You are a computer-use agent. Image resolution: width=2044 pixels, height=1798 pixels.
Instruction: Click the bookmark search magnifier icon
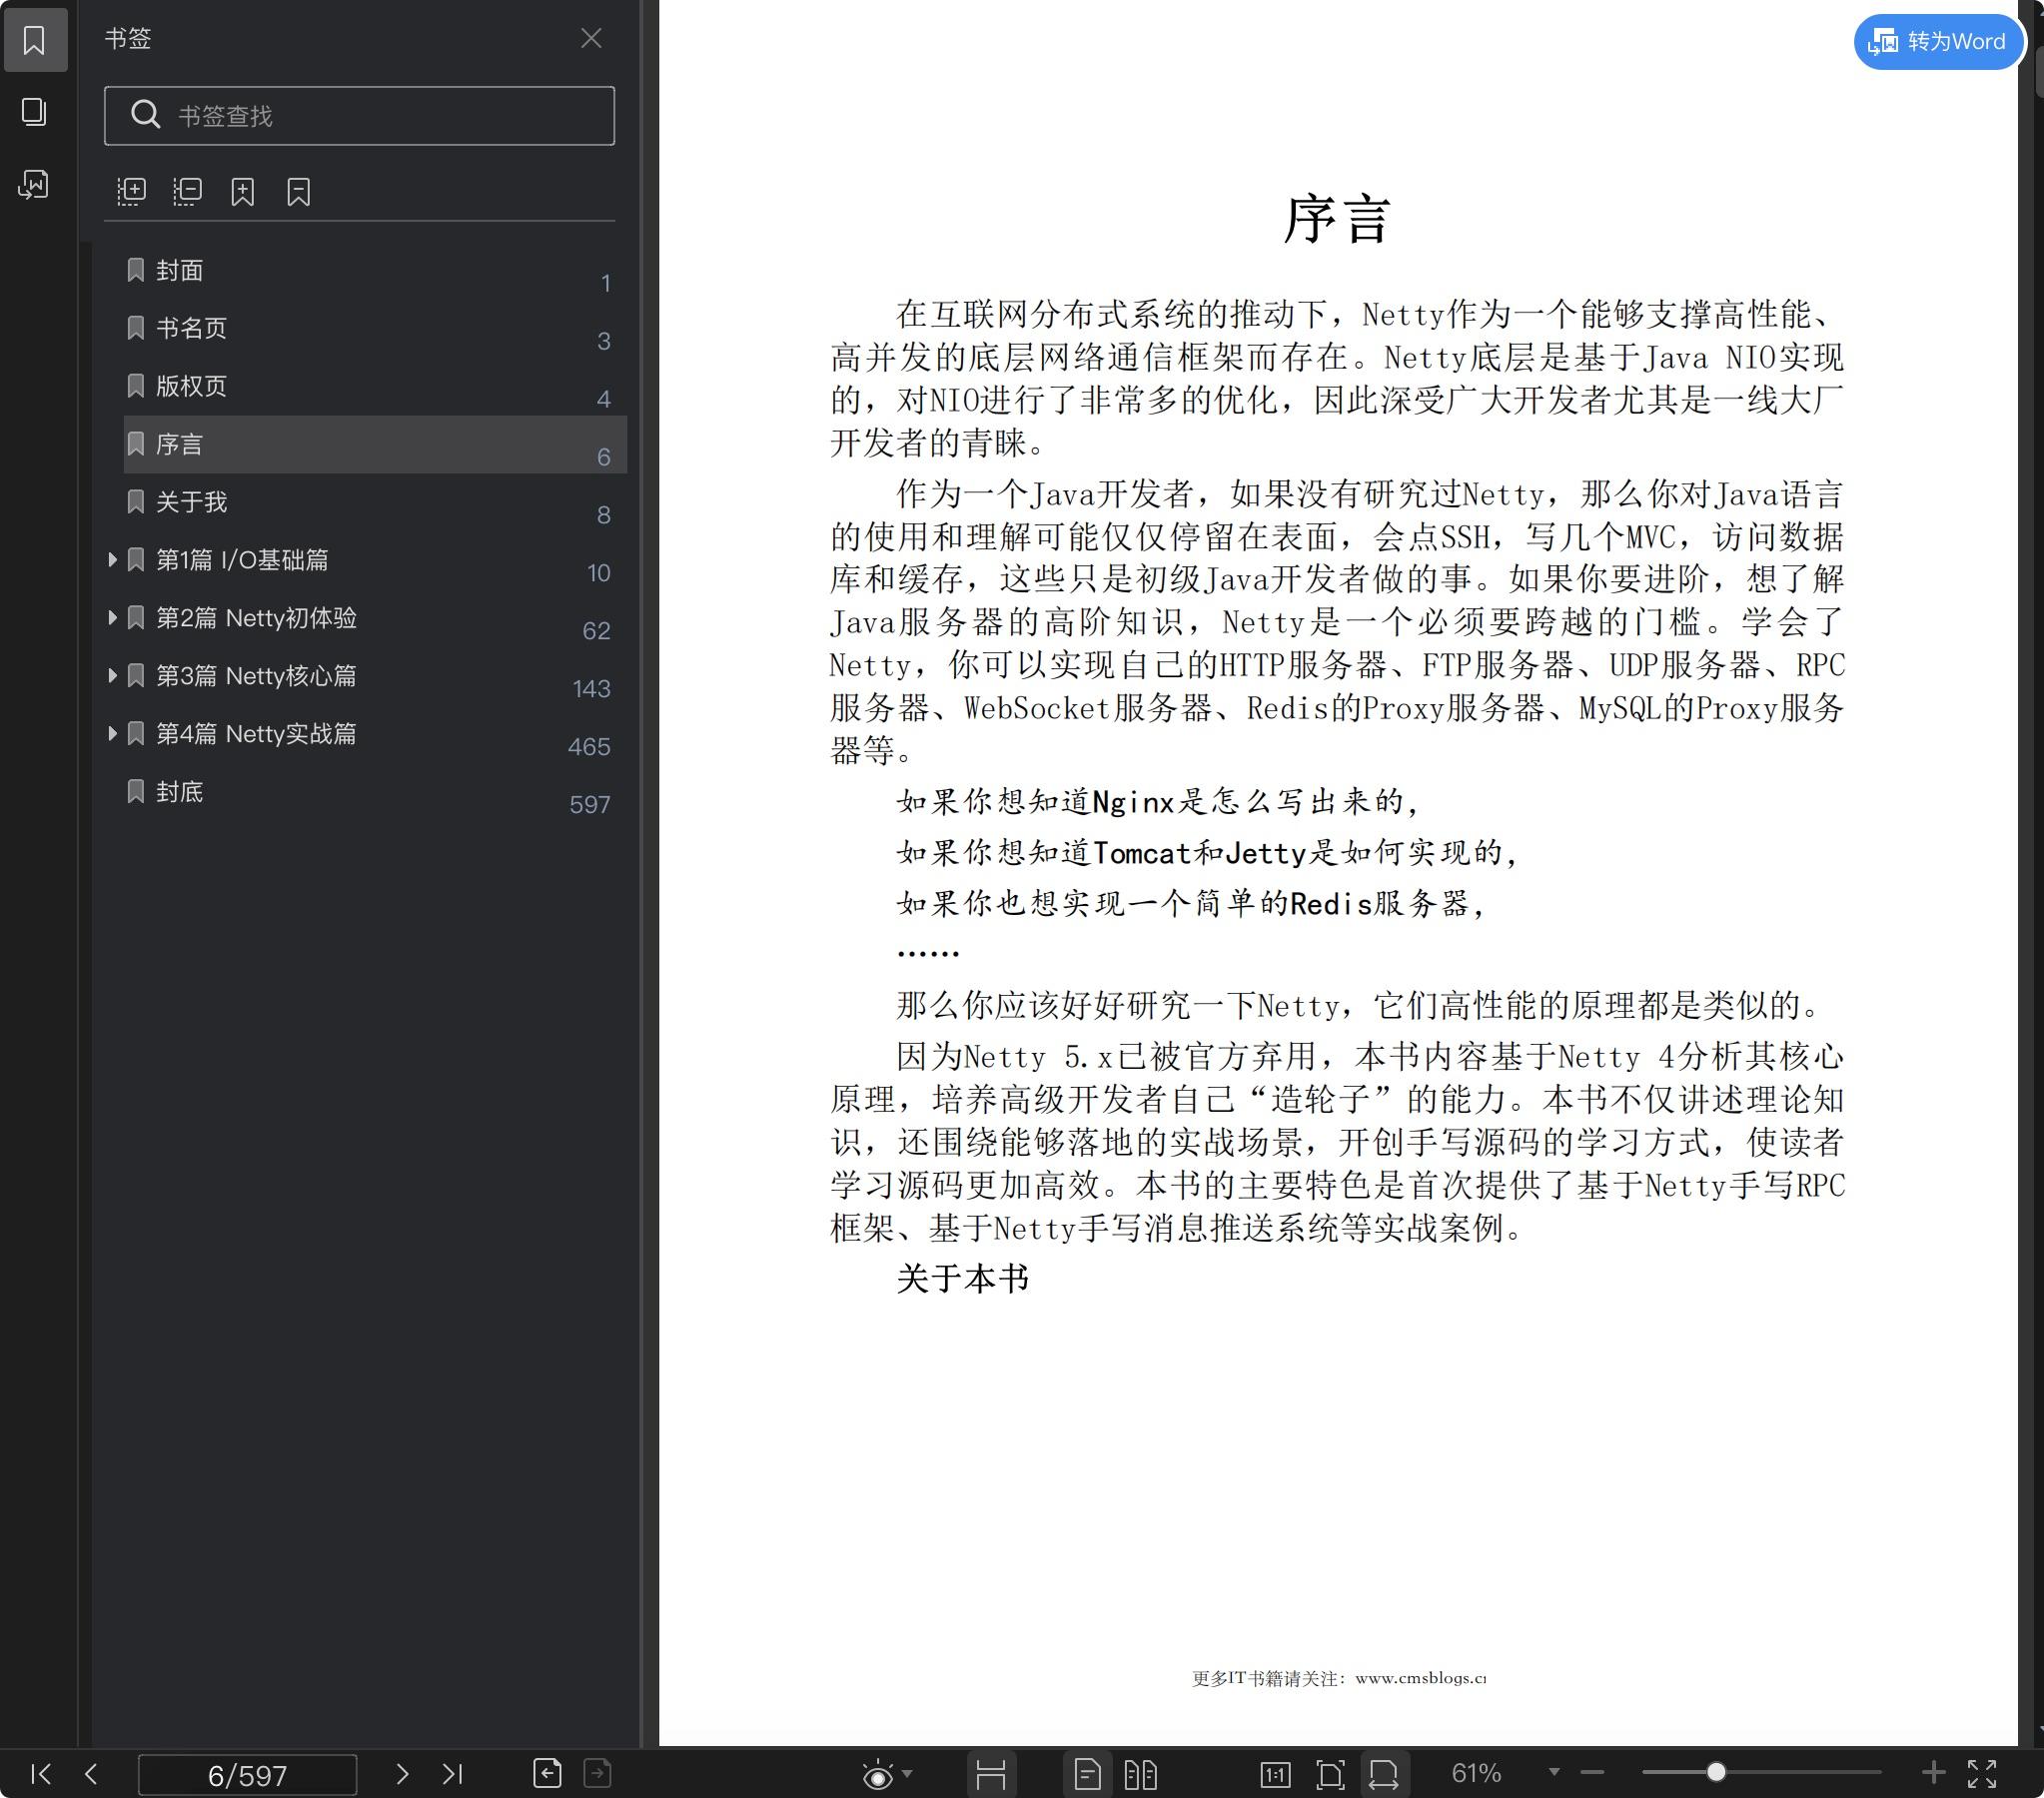(x=145, y=115)
